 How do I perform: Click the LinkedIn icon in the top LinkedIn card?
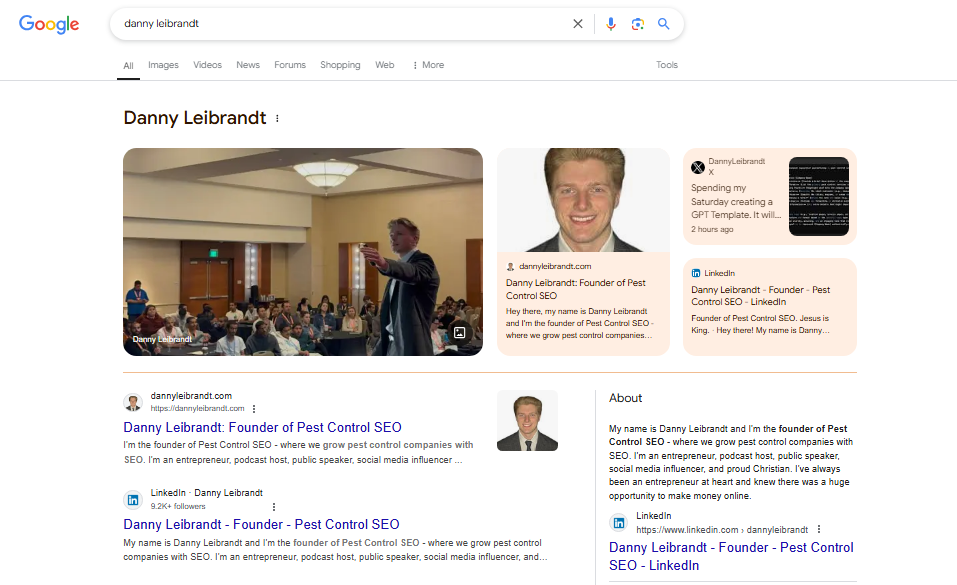coord(696,273)
